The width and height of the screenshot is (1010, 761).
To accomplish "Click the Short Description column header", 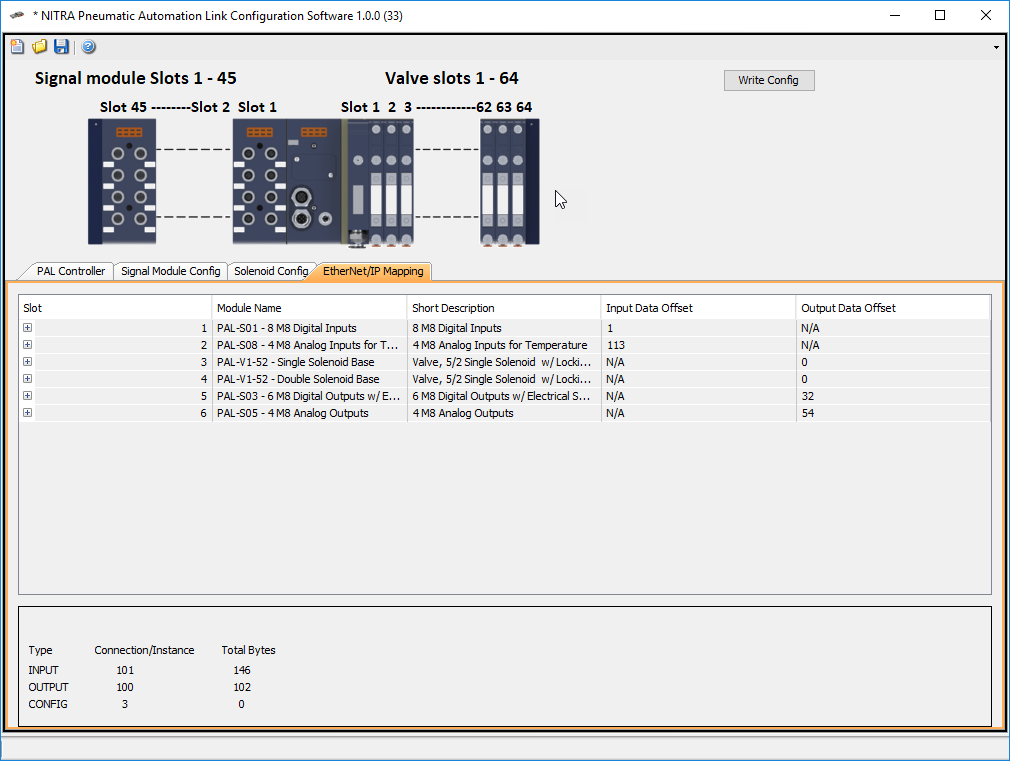I will click(504, 308).
